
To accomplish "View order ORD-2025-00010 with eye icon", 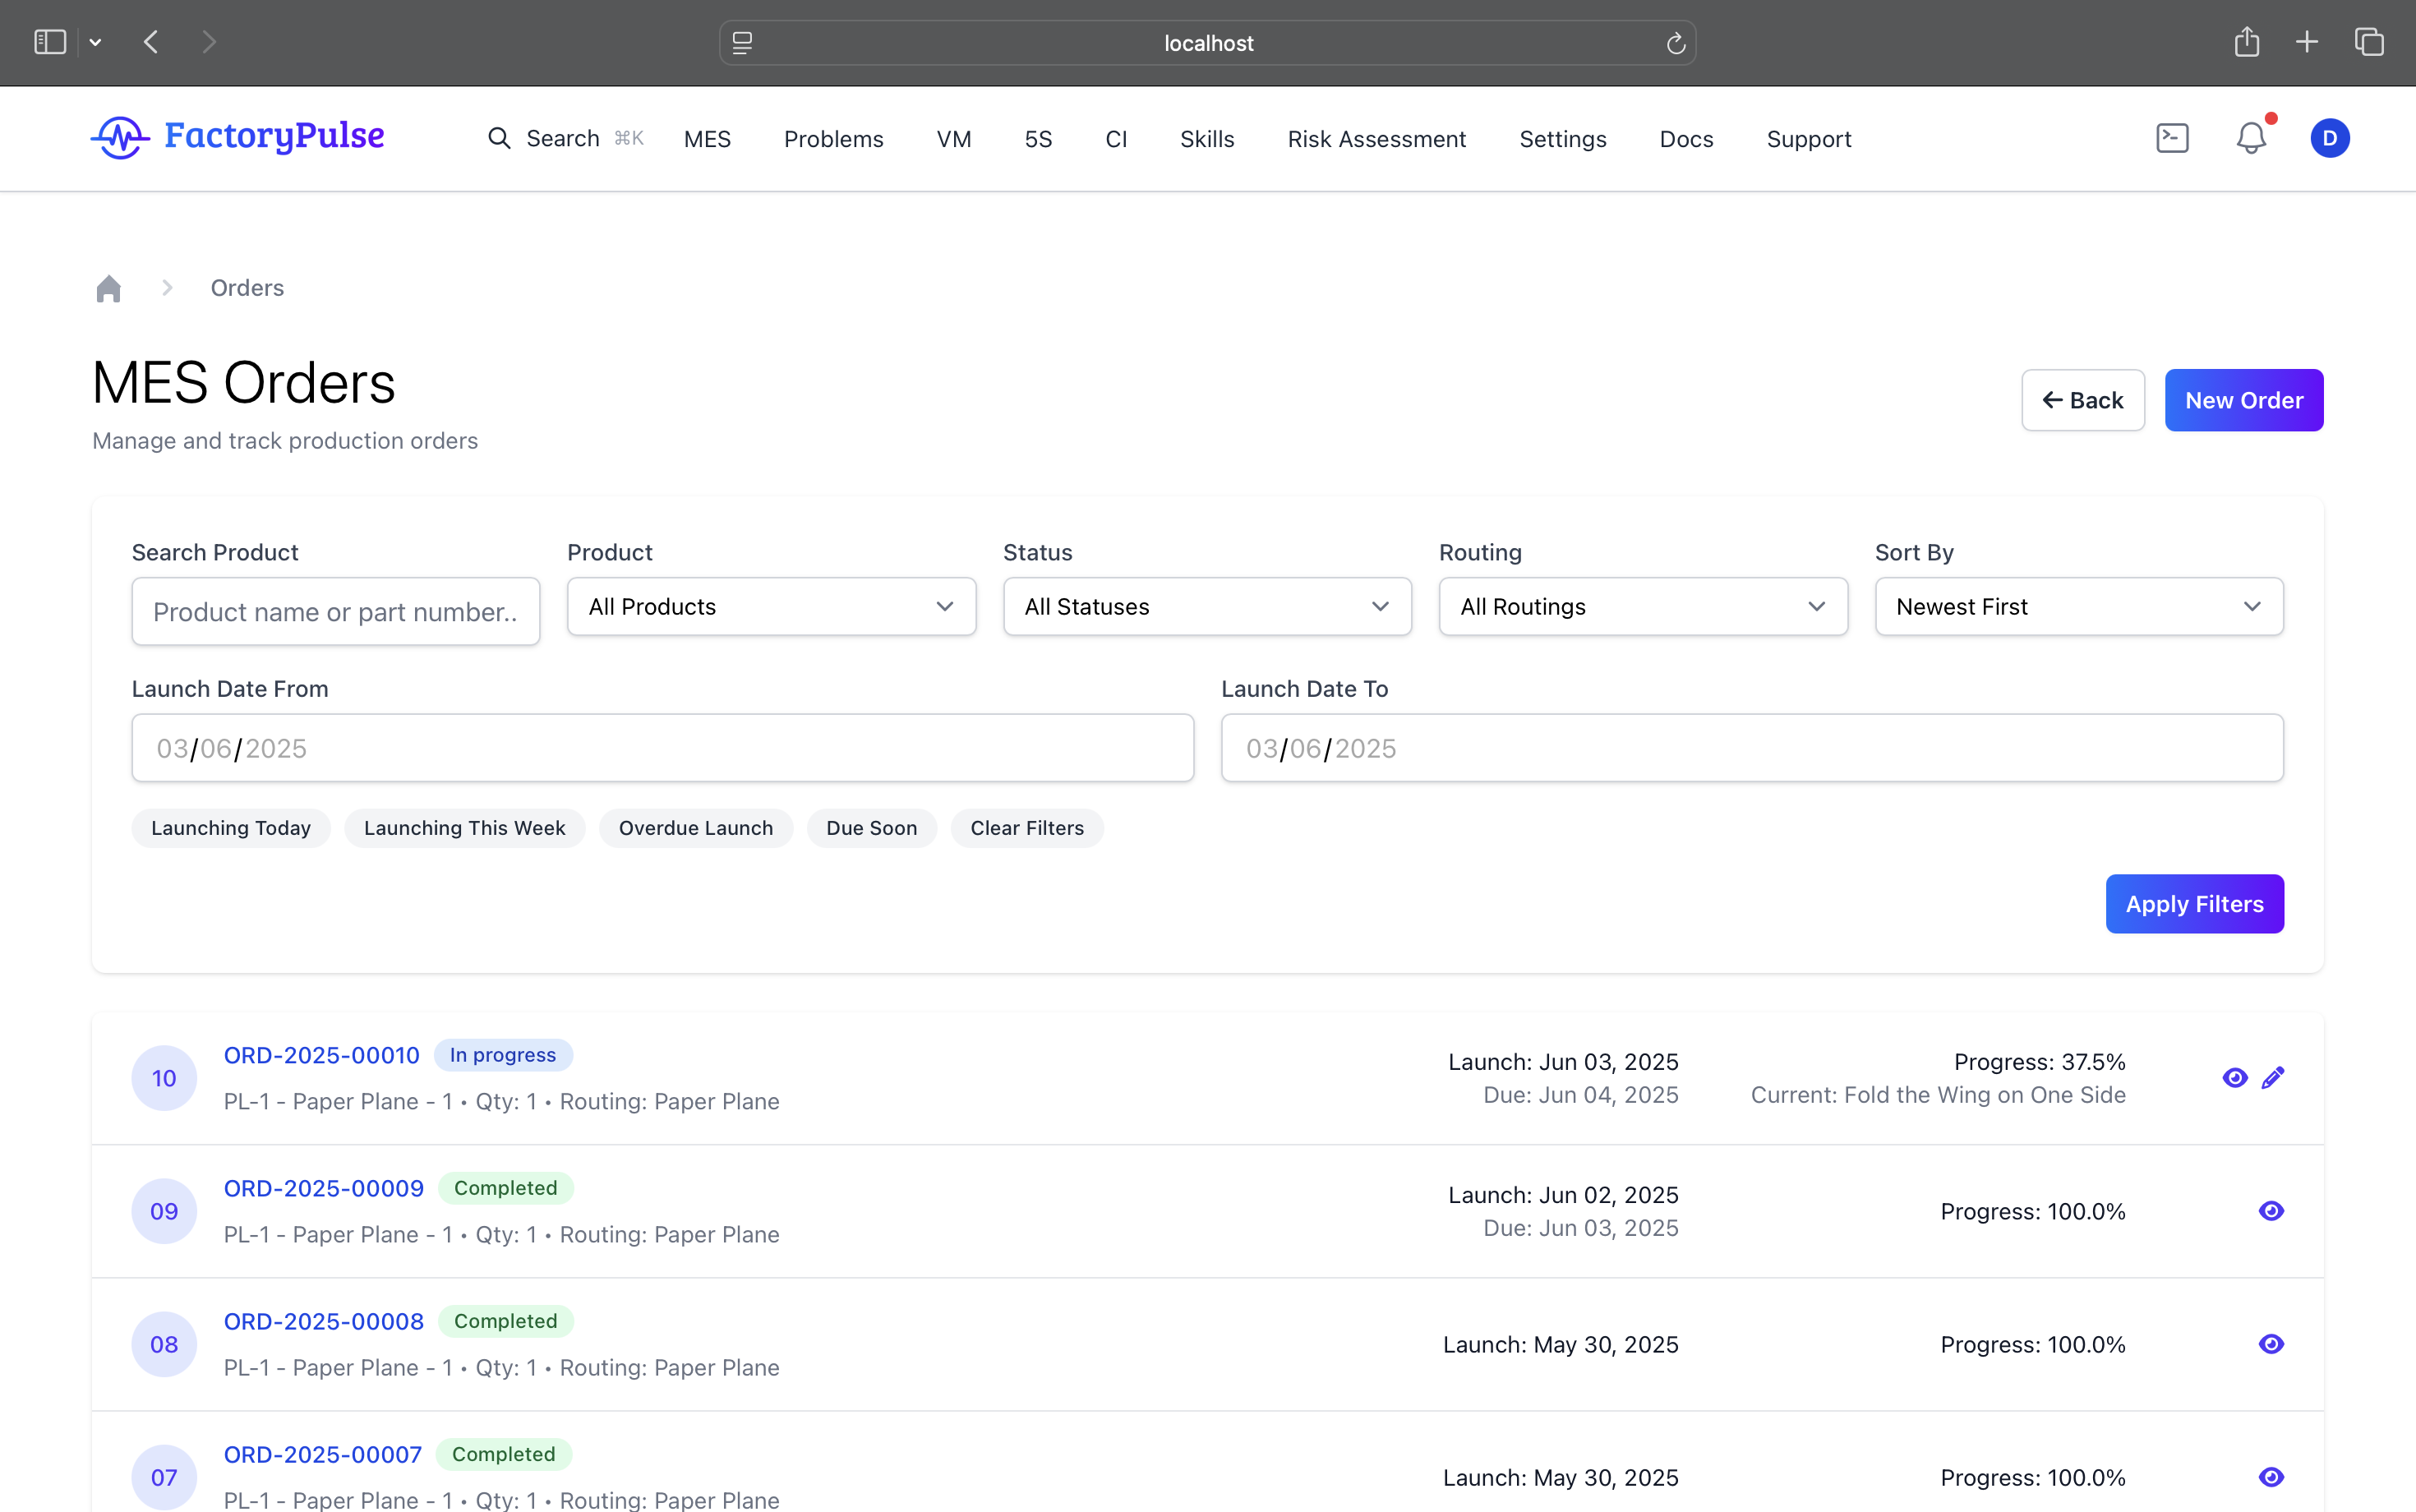I will coord(2235,1077).
